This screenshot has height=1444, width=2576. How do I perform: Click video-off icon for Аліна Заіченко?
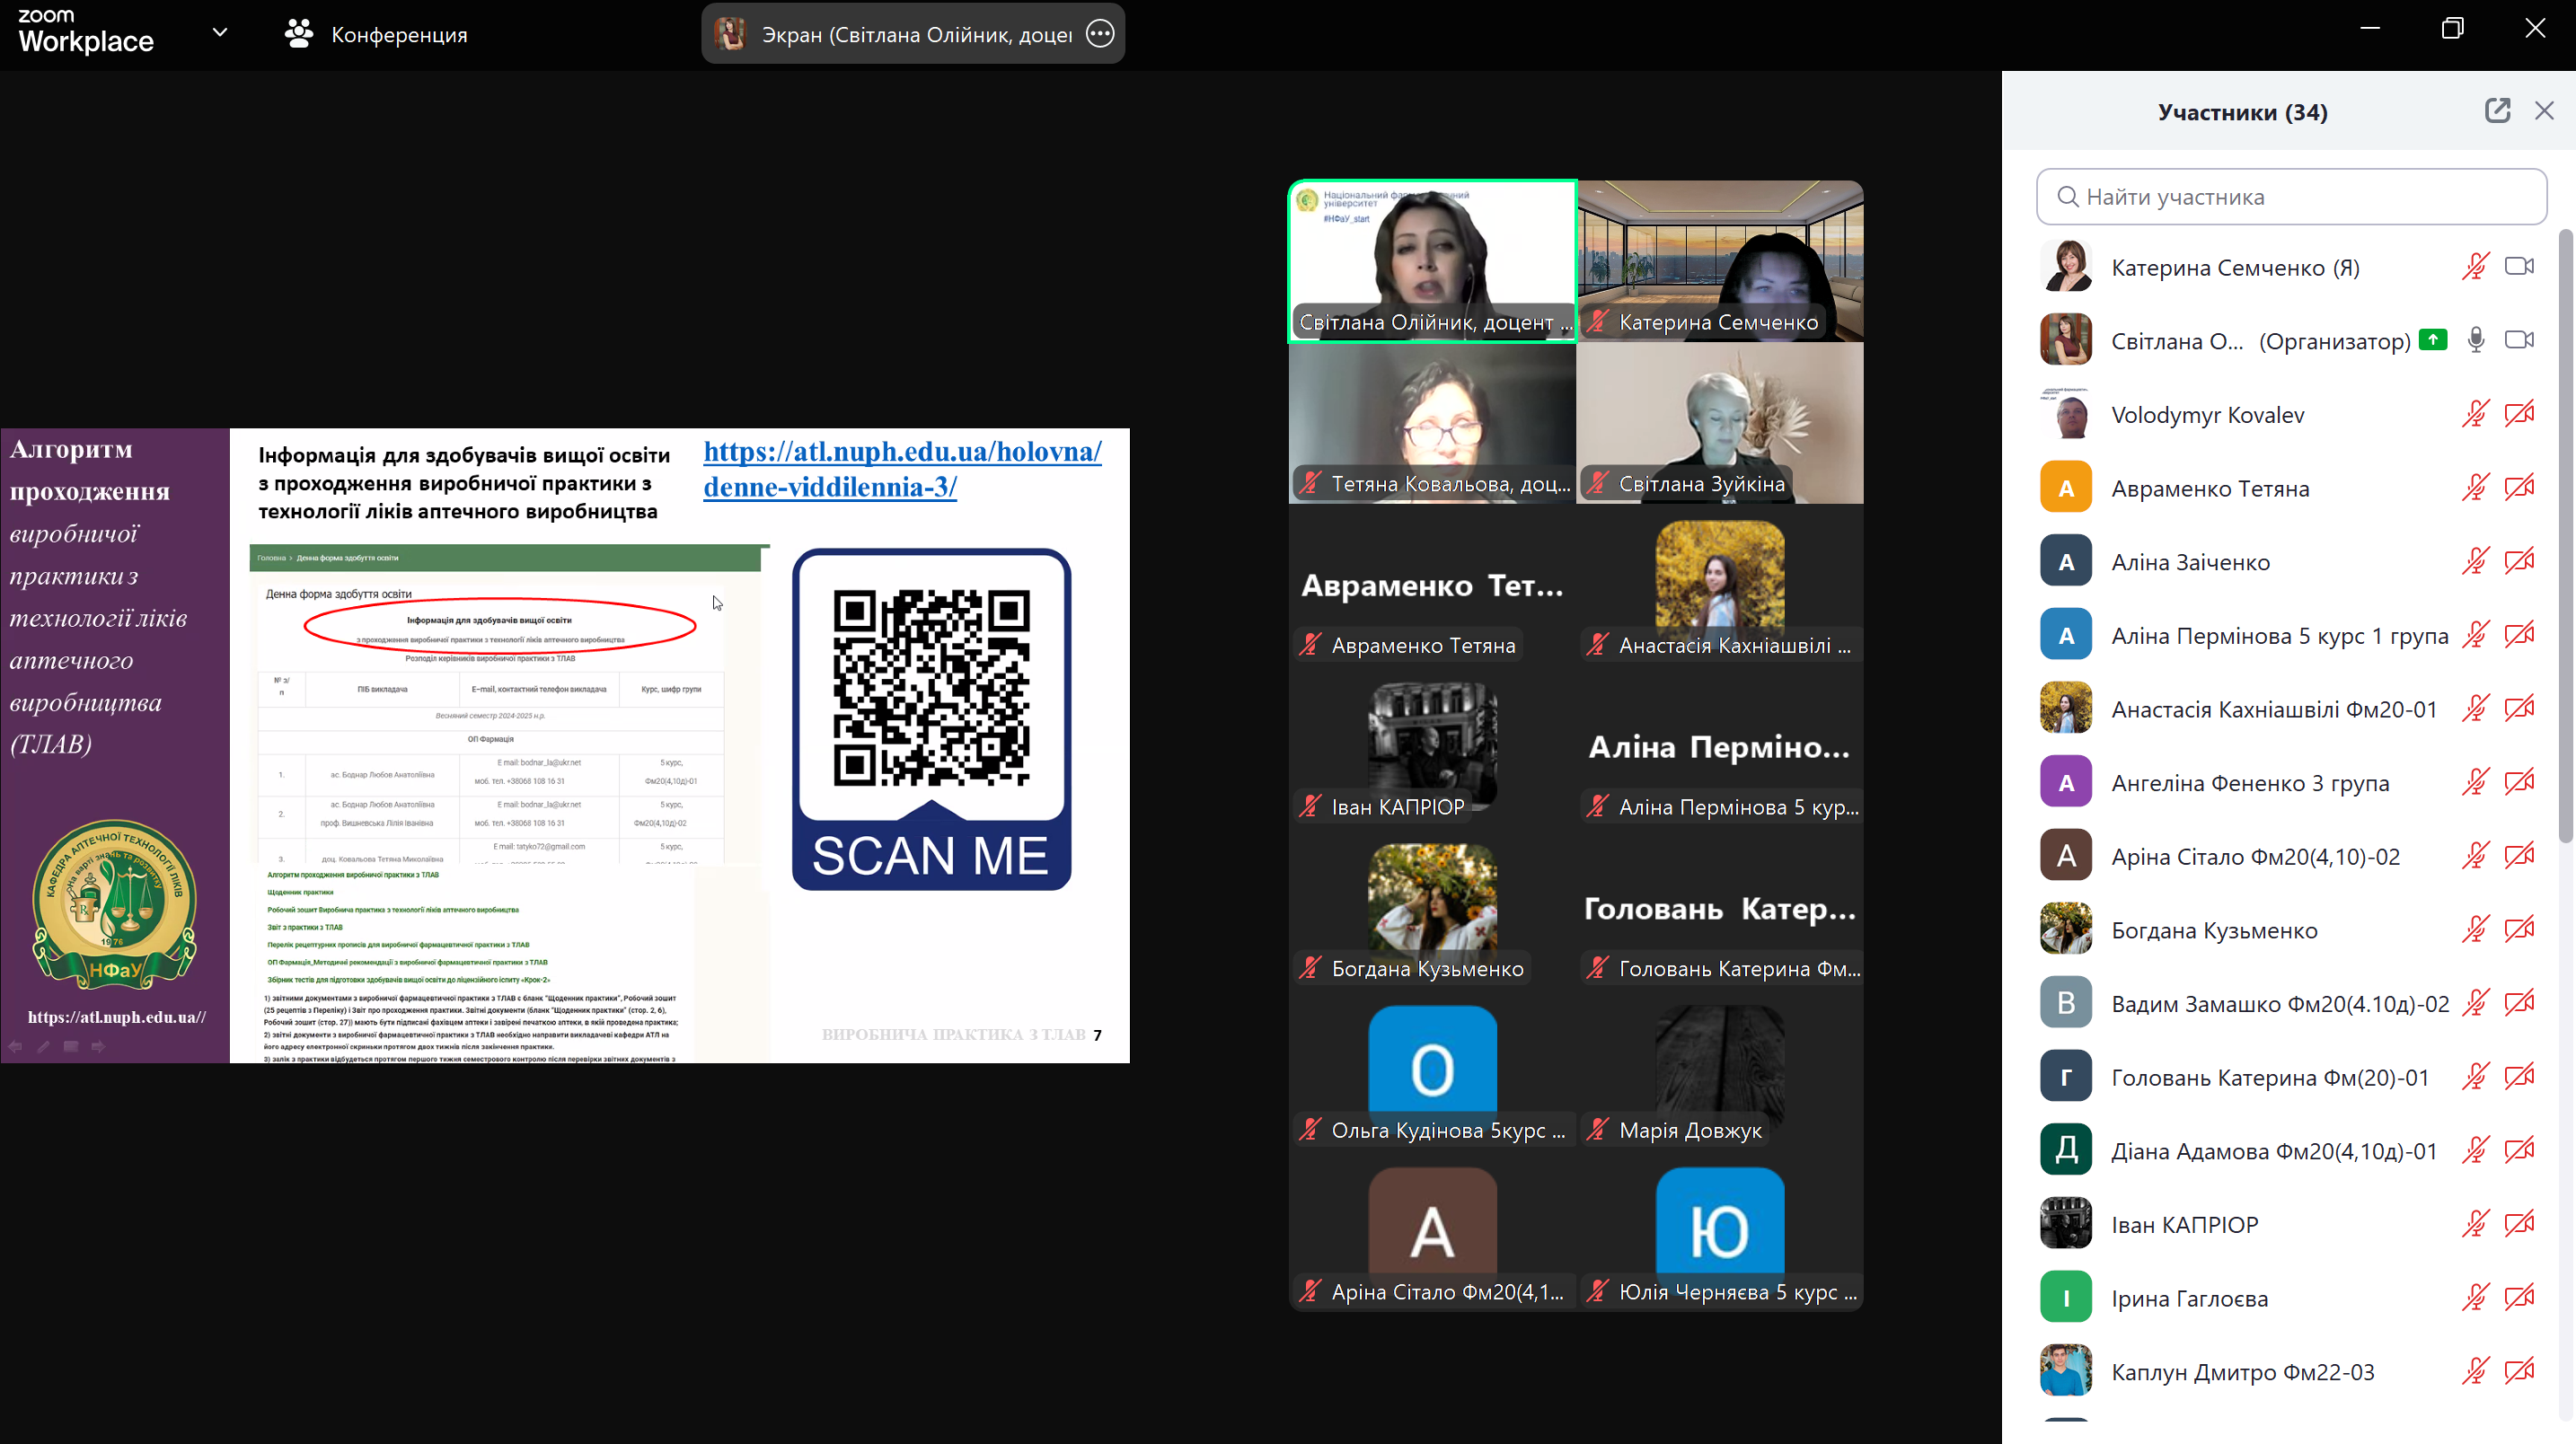coord(2519,561)
